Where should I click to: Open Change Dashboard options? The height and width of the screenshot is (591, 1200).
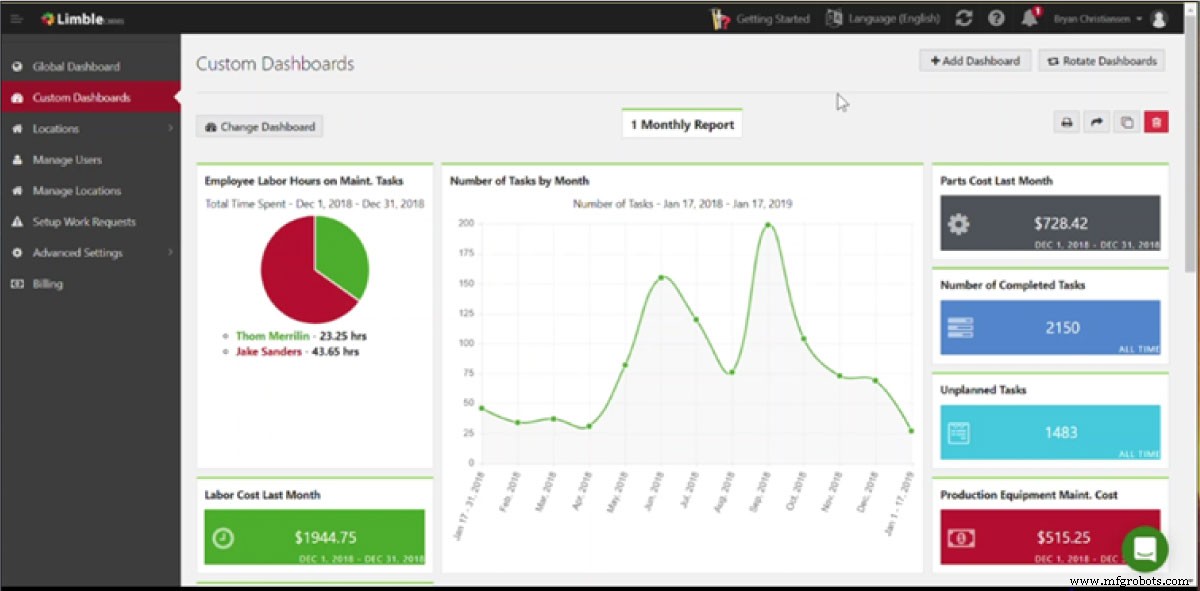click(260, 126)
